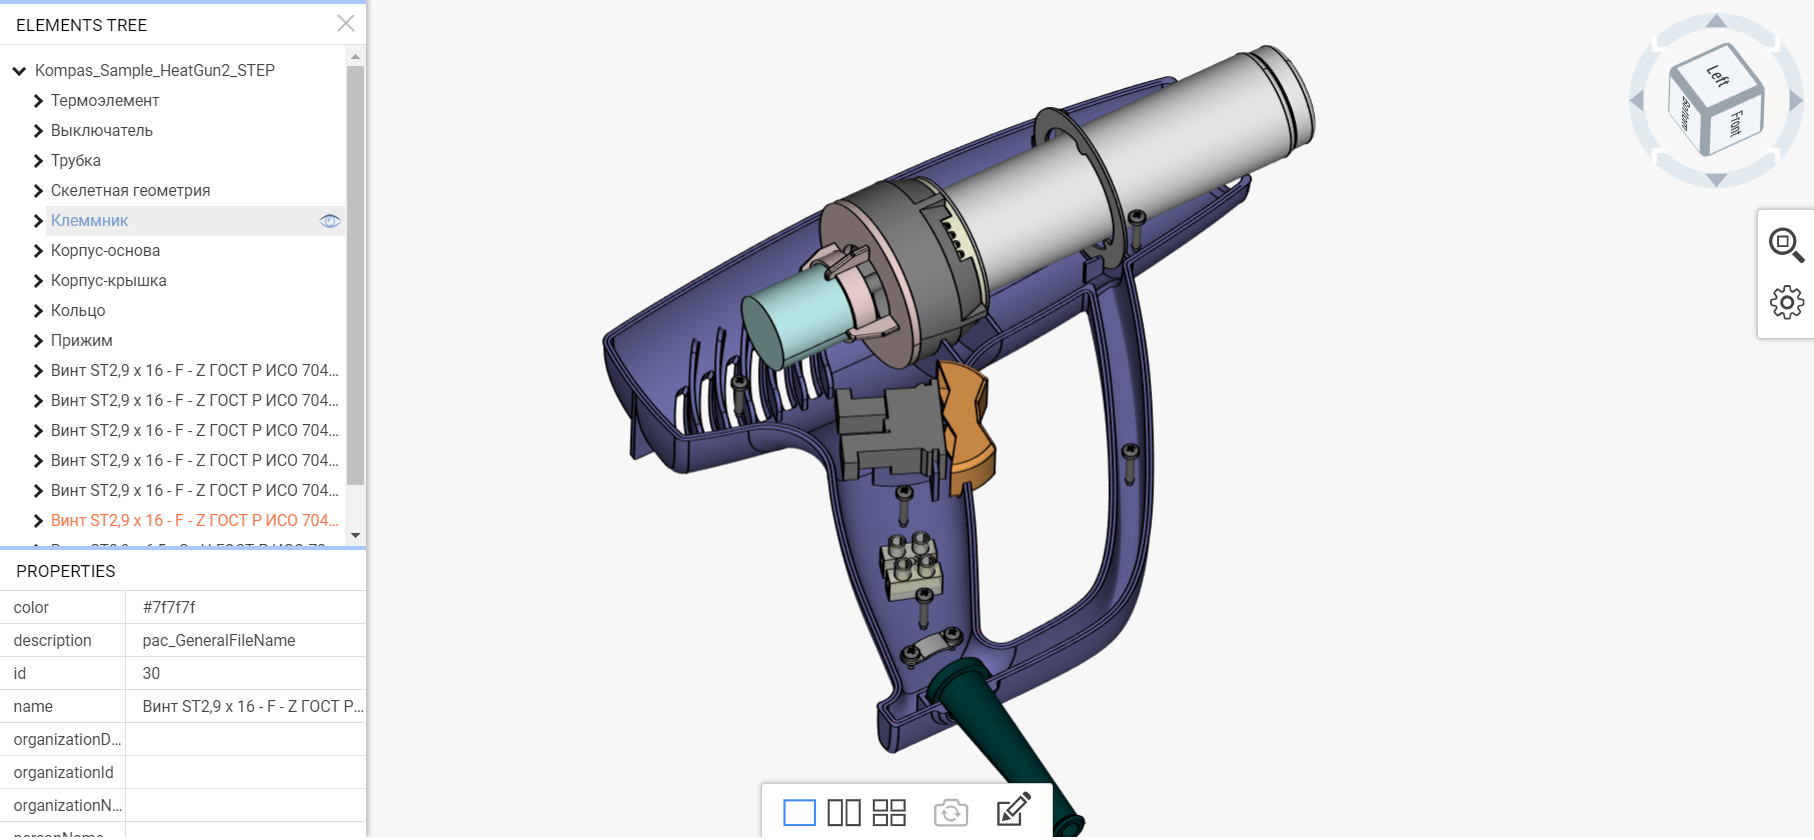
Task: Click the color value #7f7f7f field
Action: [x=245, y=607]
